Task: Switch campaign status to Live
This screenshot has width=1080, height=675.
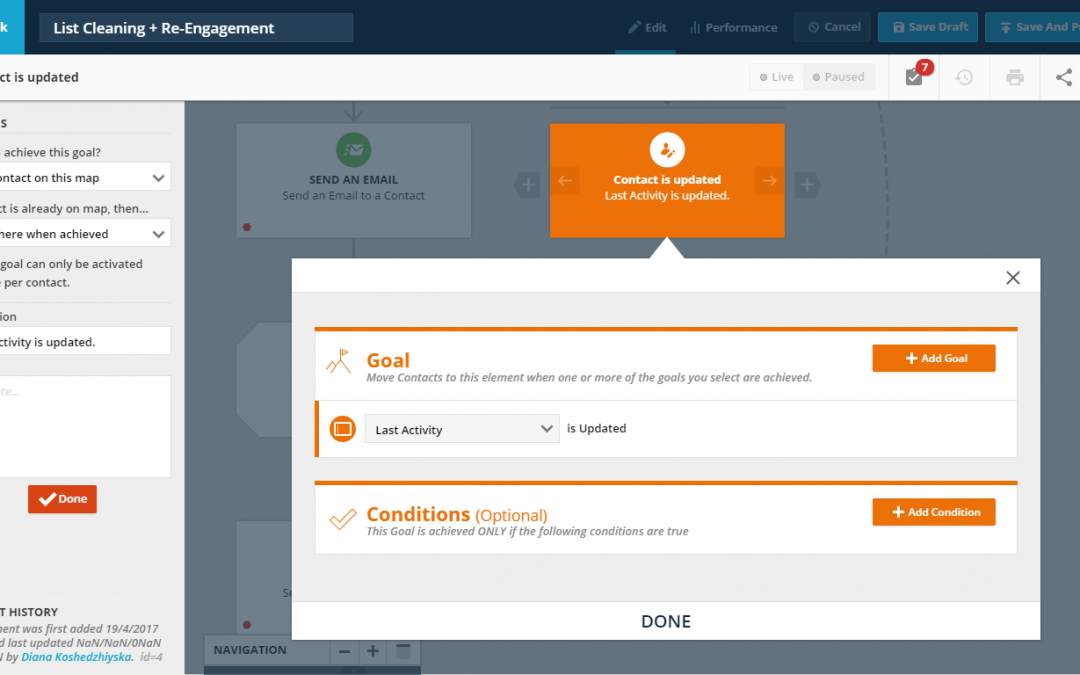Action: [777, 77]
